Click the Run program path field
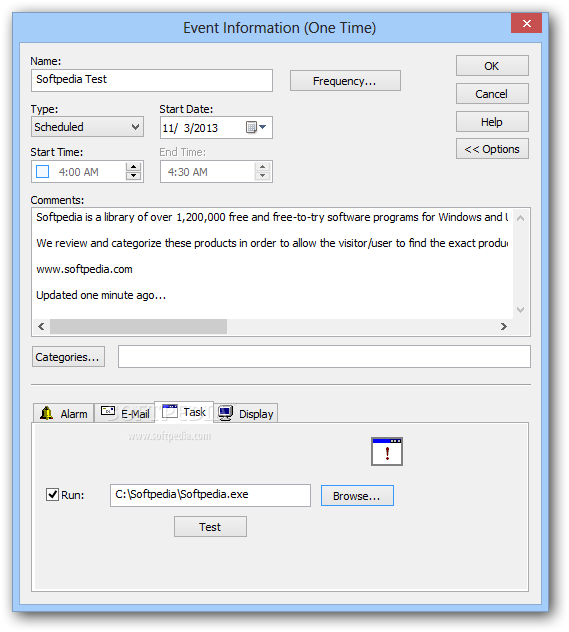 pyautogui.click(x=210, y=495)
